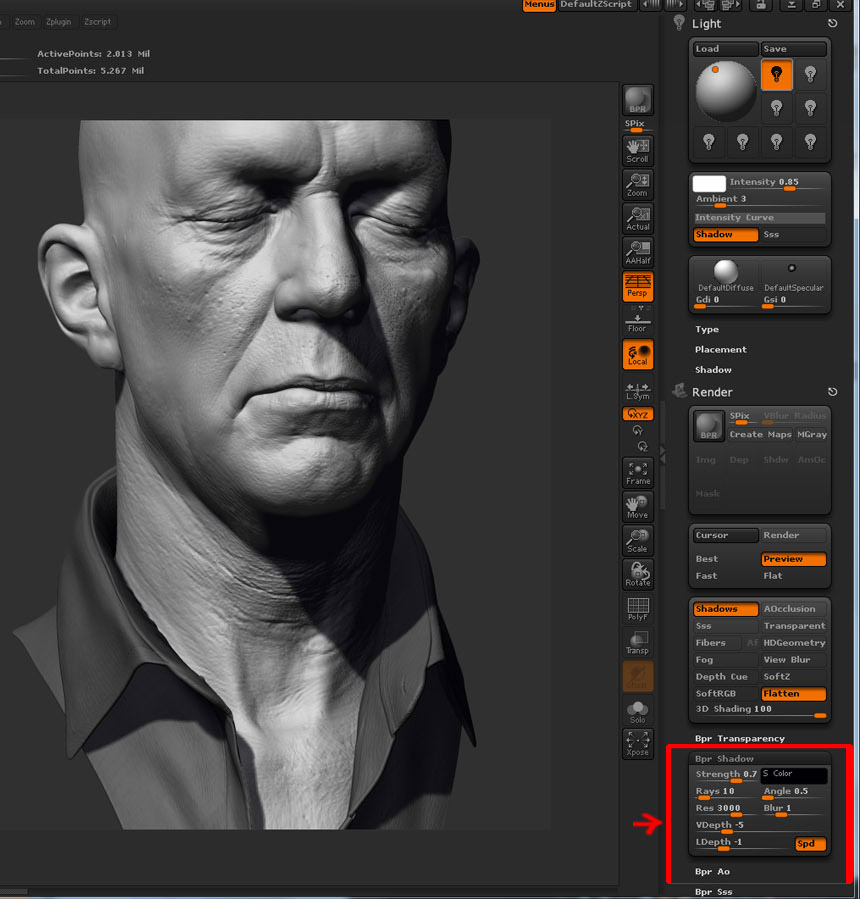
Task: Toggle Transp transparency mode
Action: (638, 643)
